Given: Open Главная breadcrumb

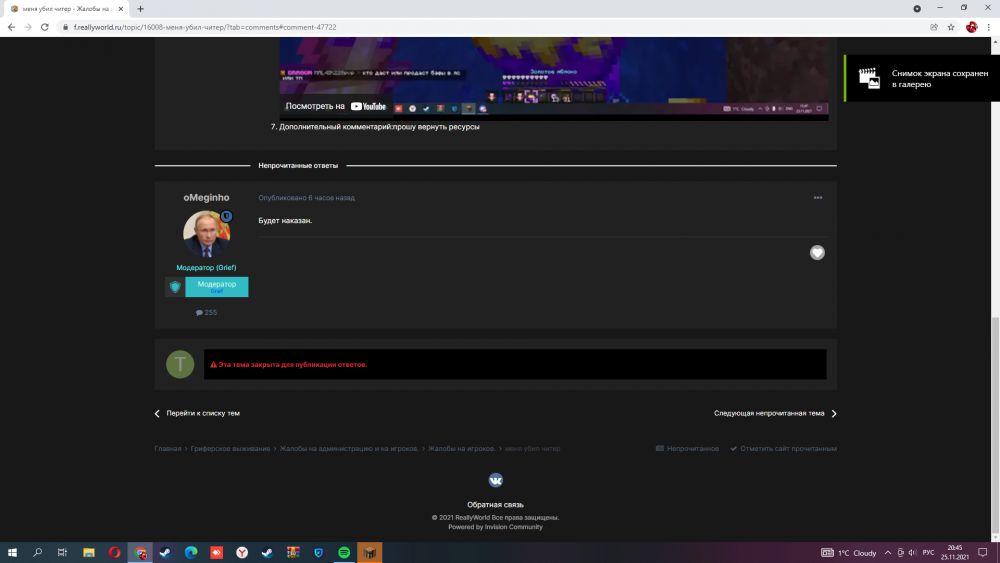Looking at the screenshot, I should (168, 448).
